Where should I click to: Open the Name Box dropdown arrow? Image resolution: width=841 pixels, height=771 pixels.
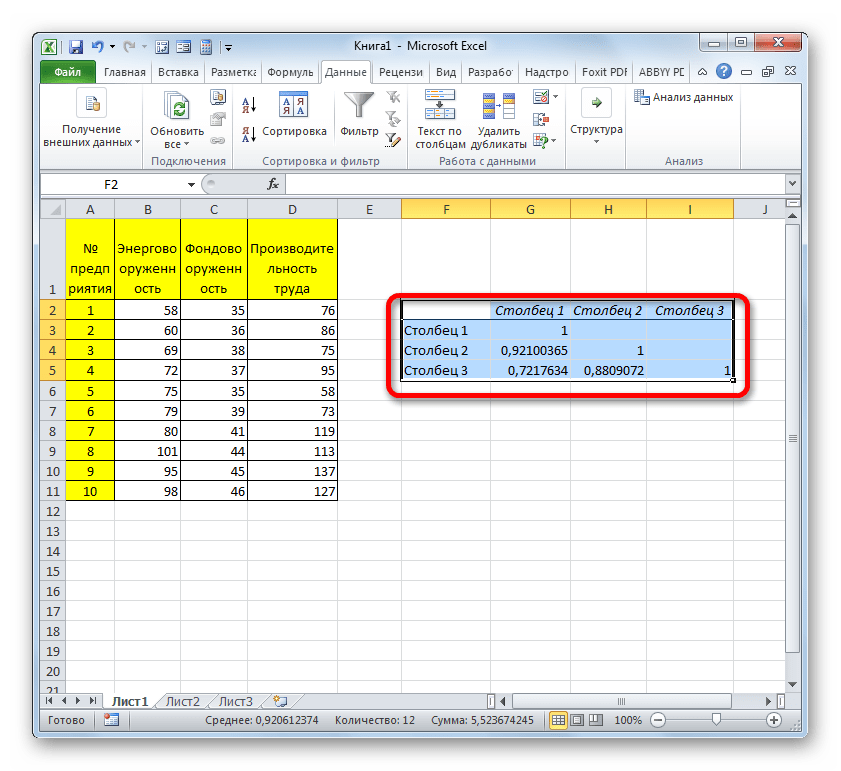(x=191, y=185)
